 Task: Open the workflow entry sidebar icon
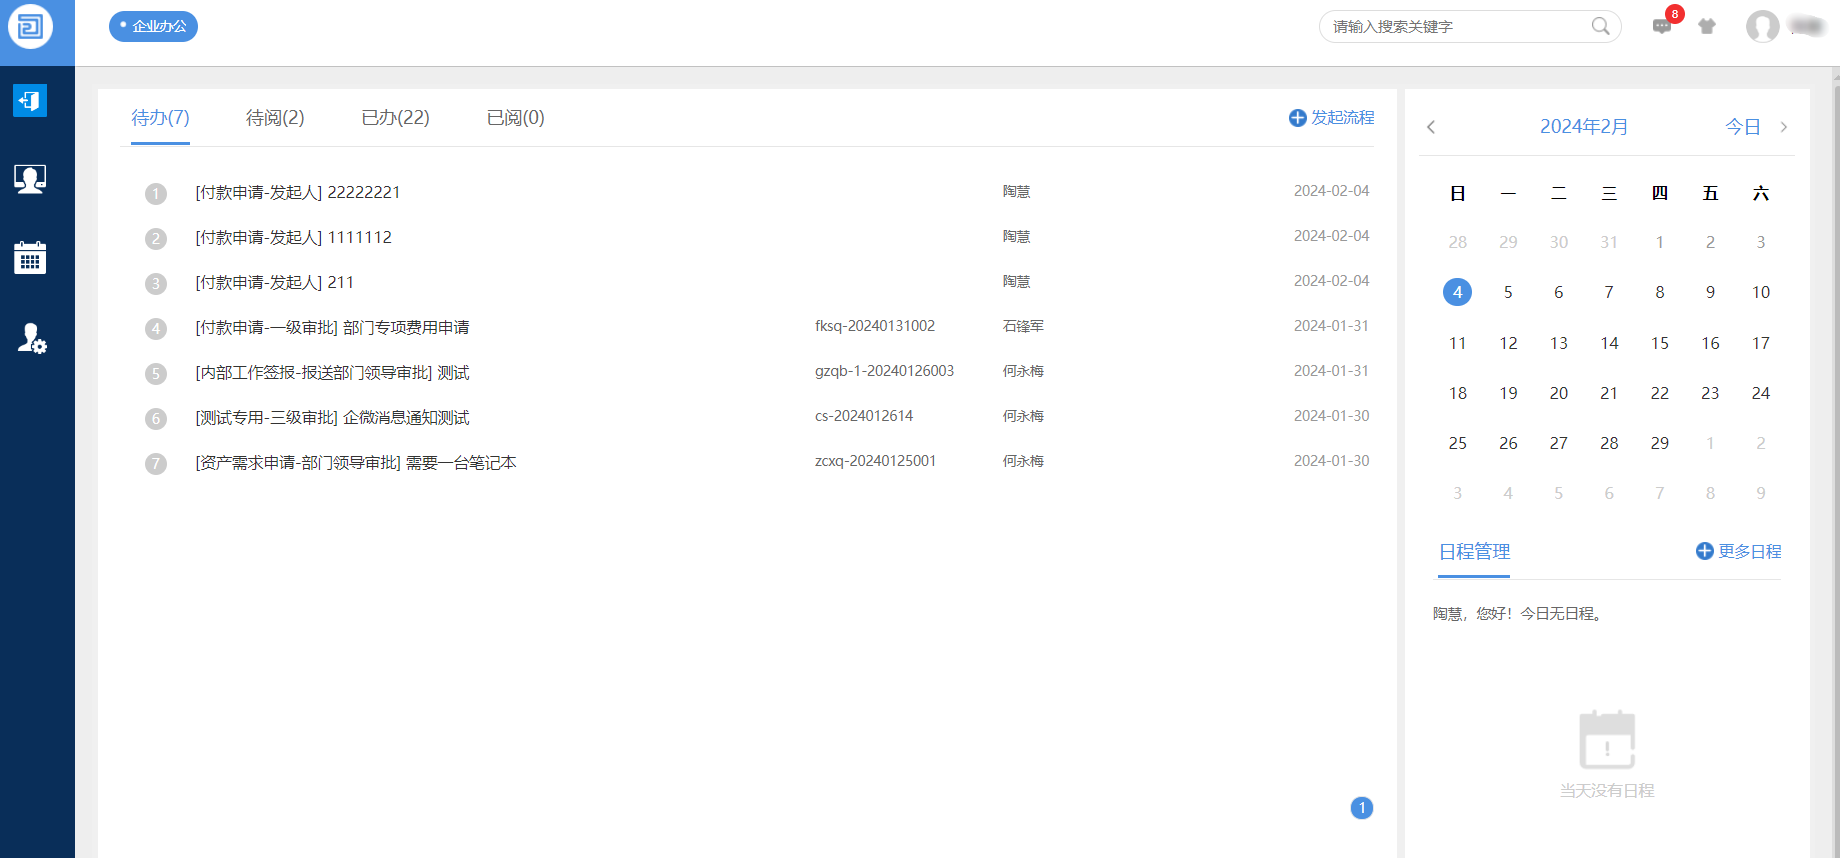30,100
